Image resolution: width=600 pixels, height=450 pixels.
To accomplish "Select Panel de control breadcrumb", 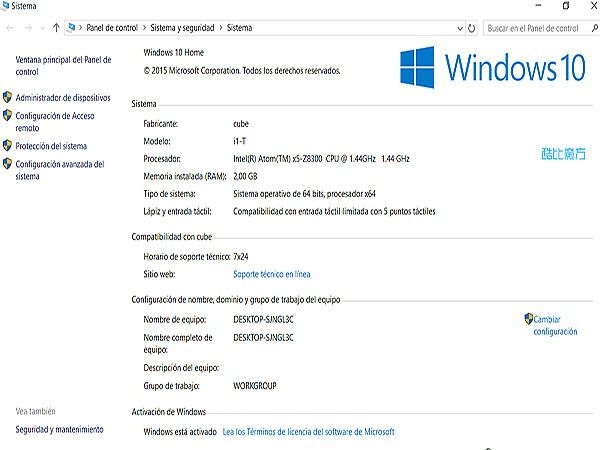I will pos(112,28).
